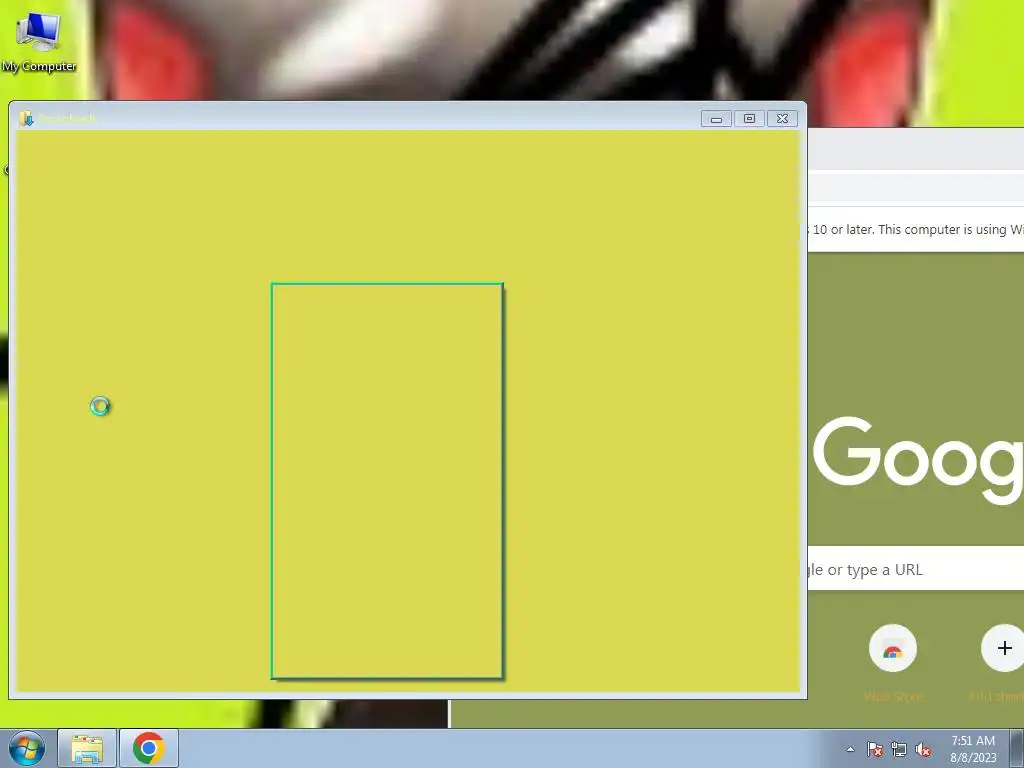The height and width of the screenshot is (768, 1024).
Task: Click the Google logo in Chrome
Action: click(x=918, y=460)
